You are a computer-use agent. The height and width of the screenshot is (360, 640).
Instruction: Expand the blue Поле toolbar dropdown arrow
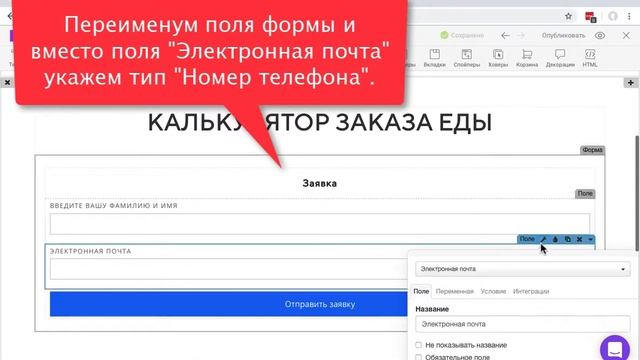pyautogui.click(x=590, y=239)
